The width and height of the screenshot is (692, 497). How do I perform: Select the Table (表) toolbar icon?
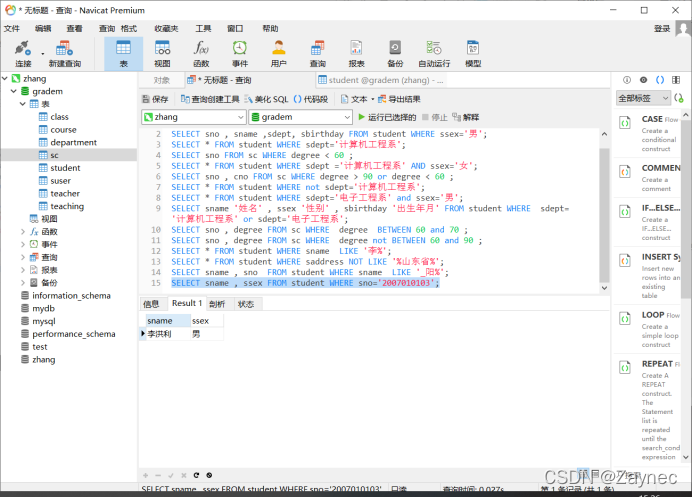point(124,53)
